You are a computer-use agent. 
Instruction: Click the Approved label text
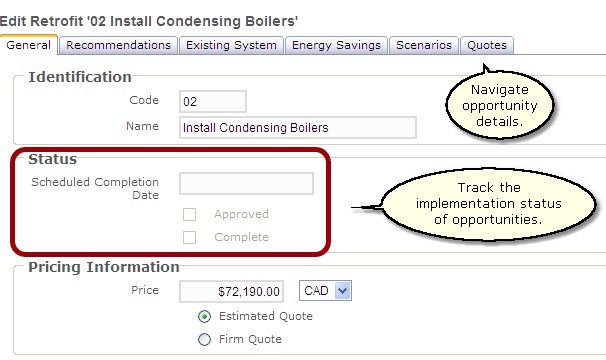[241, 214]
